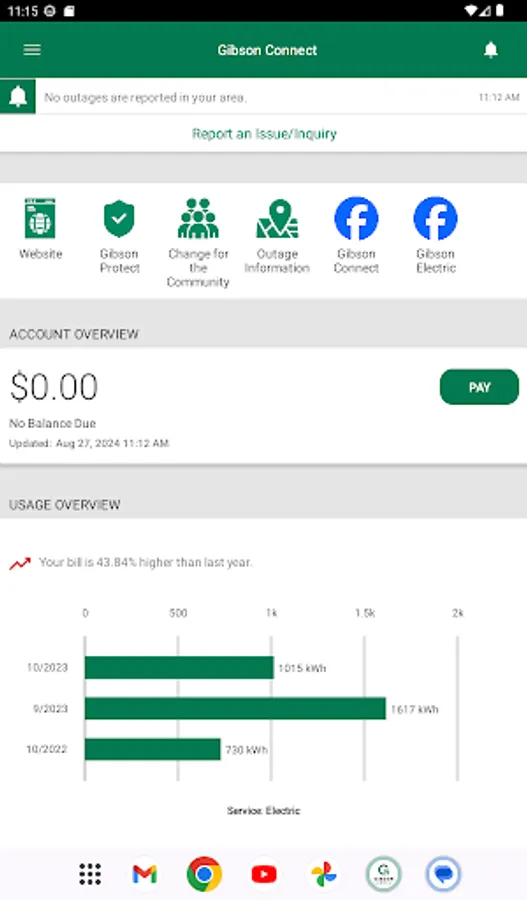The width and height of the screenshot is (527, 900).
Task: Open the Gibson Electric Facebook icon
Action: (x=436, y=218)
